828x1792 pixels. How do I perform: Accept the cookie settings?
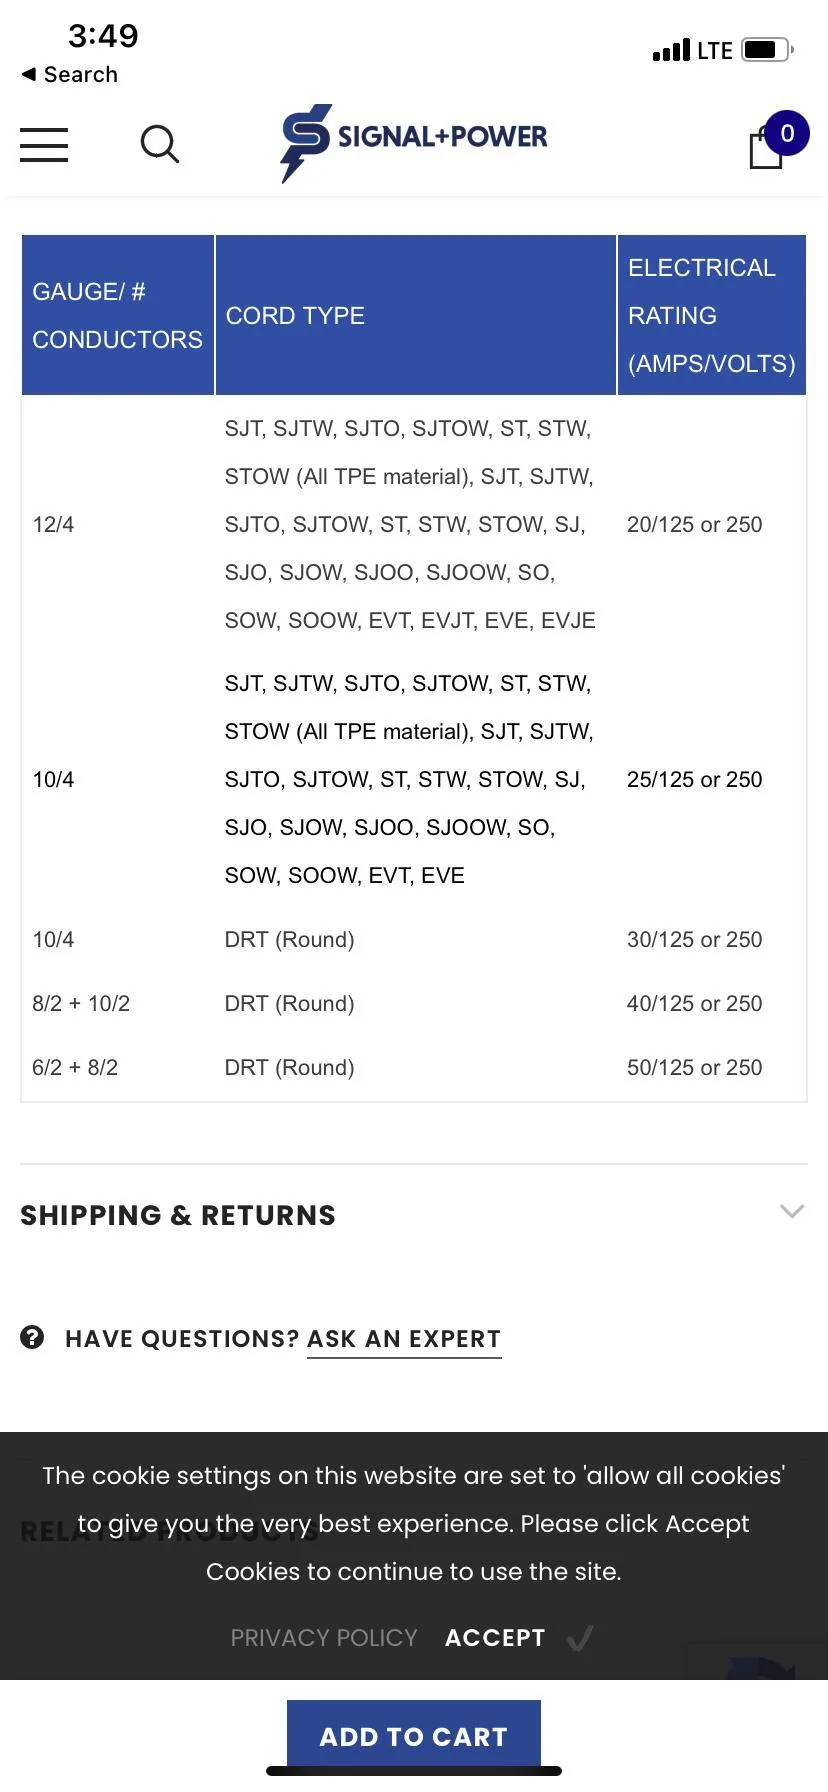click(495, 1637)
